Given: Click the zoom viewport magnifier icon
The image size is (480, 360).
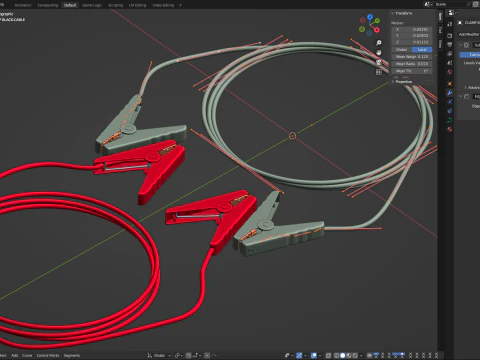Looking at the screenshot, I should (x=379, y=43).
